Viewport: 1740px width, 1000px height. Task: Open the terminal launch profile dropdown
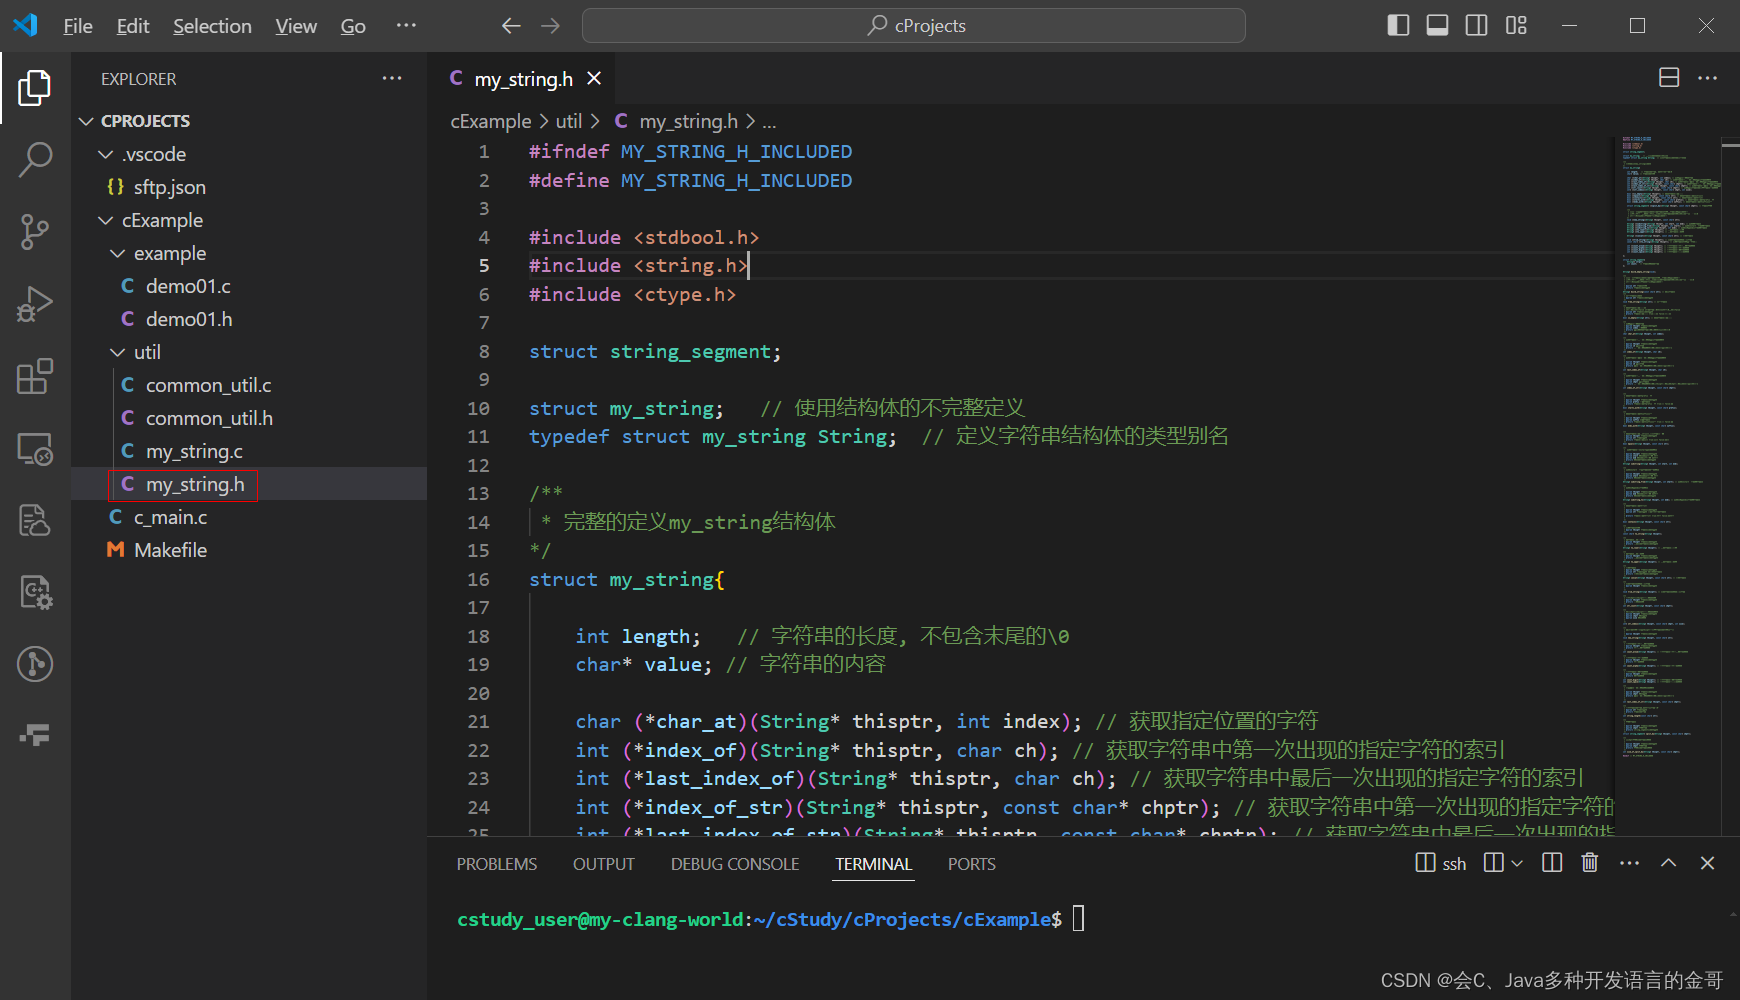(x=1518, y=862)
